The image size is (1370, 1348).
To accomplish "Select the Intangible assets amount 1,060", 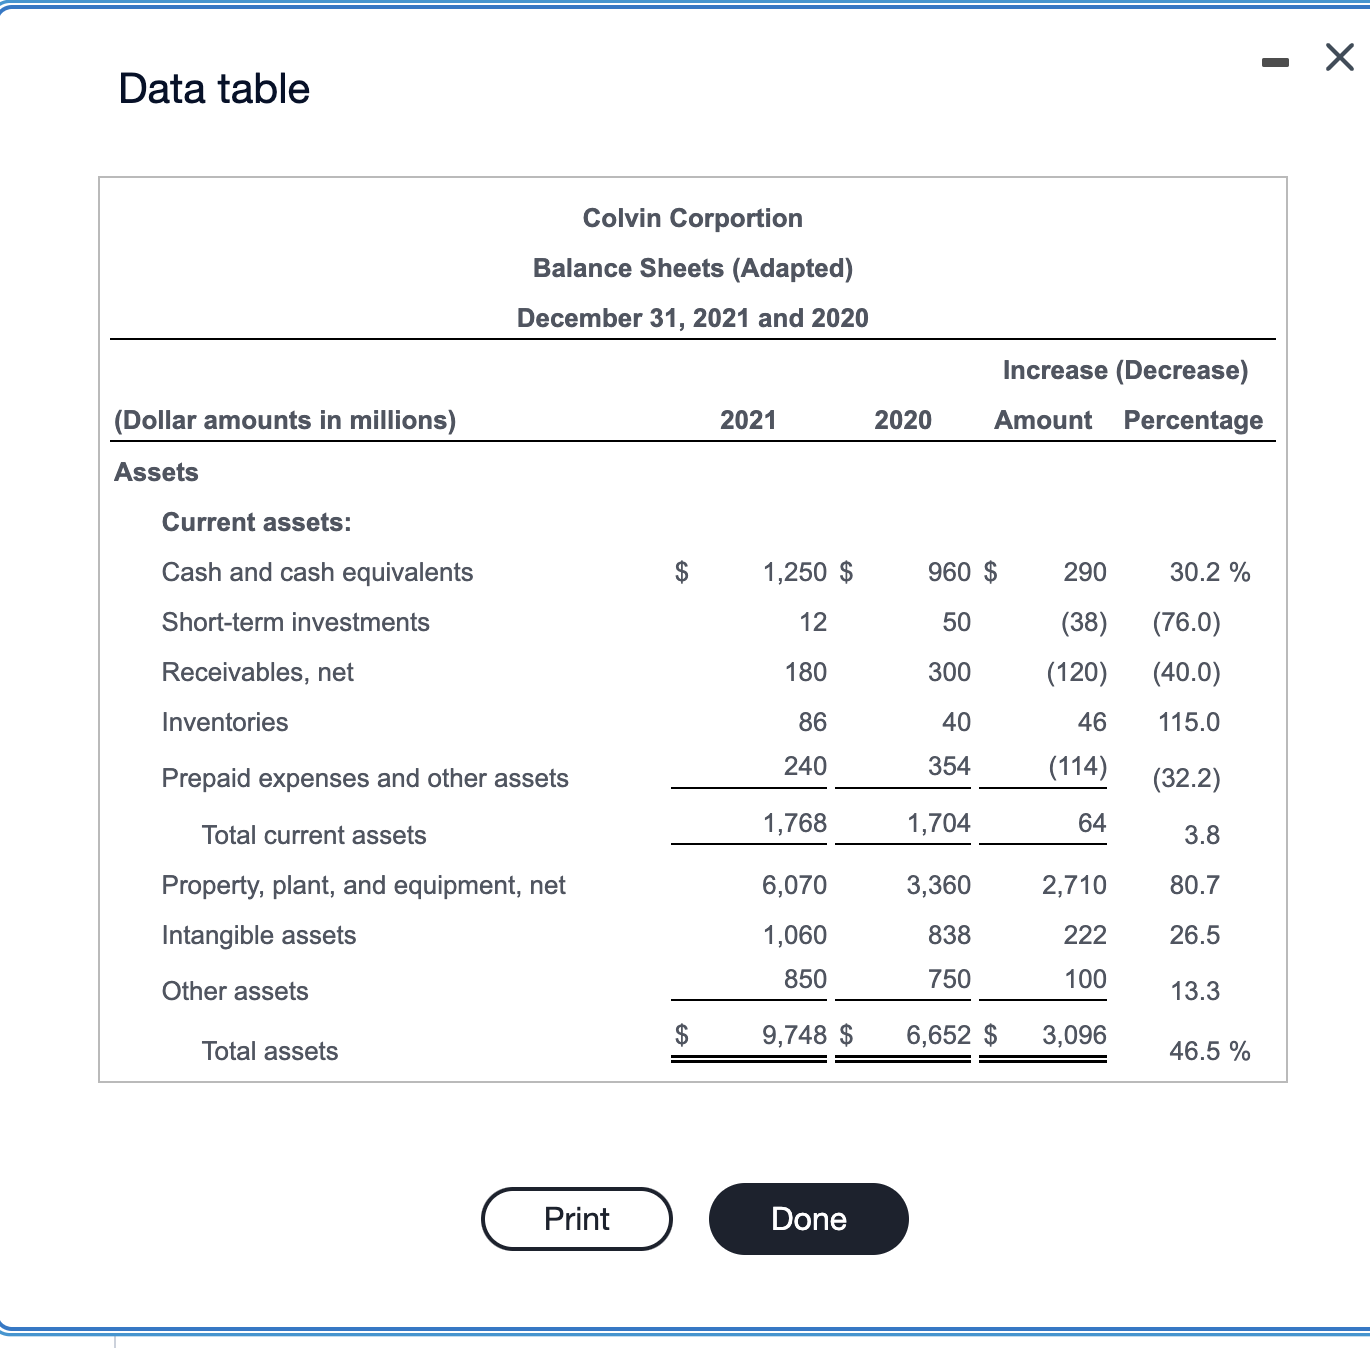I will 793,935.
